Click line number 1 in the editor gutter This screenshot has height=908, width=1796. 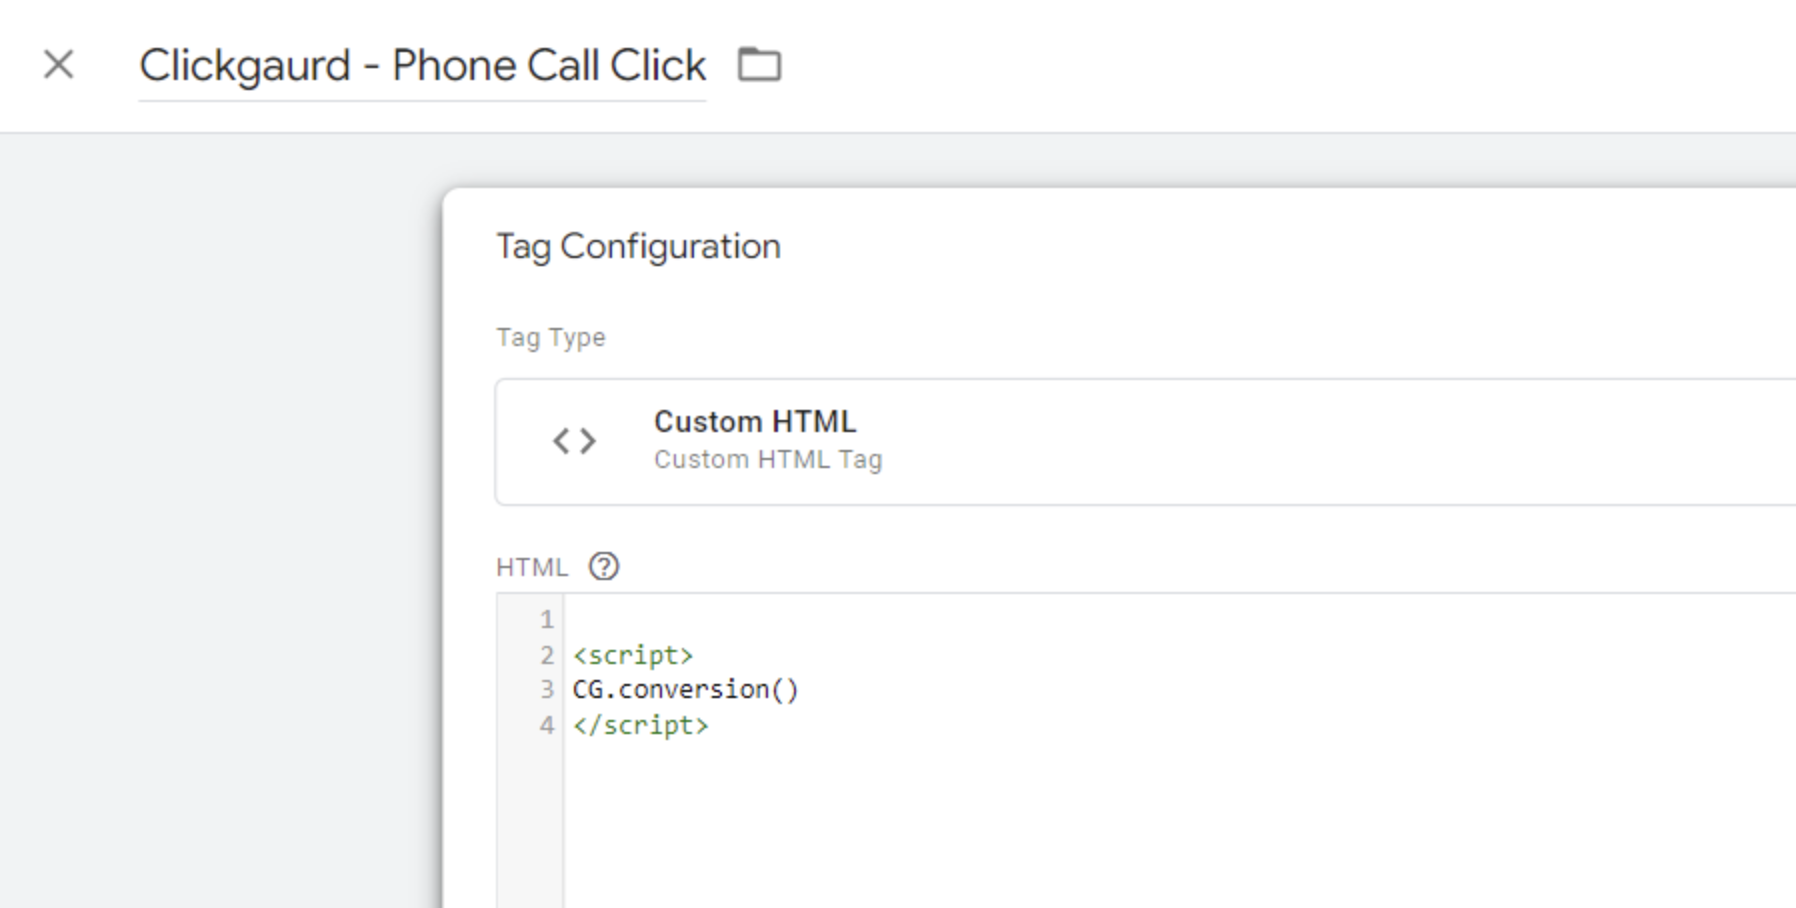click(546, 620)
